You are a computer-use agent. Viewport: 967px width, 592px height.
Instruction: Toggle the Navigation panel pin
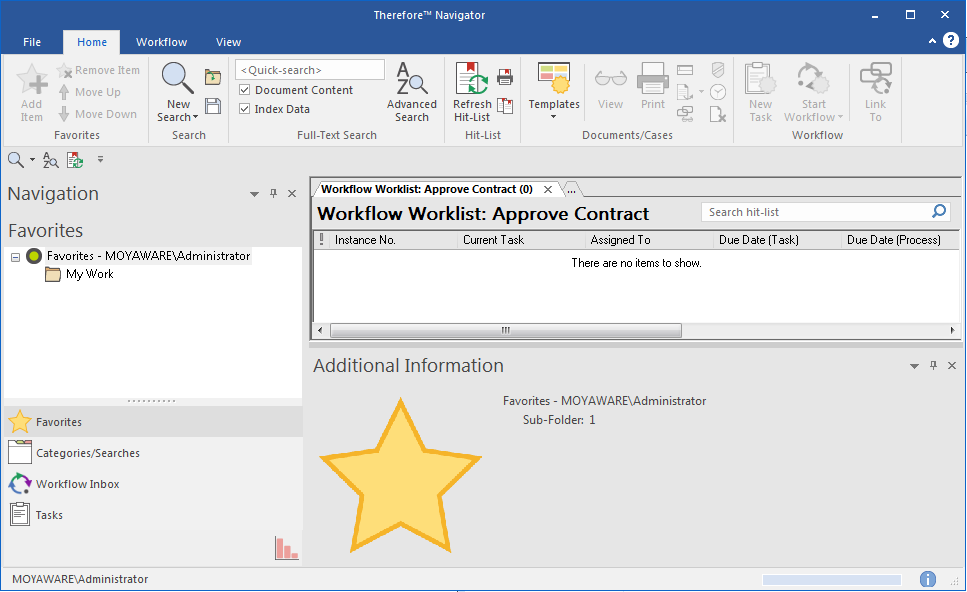pos(272,193)
